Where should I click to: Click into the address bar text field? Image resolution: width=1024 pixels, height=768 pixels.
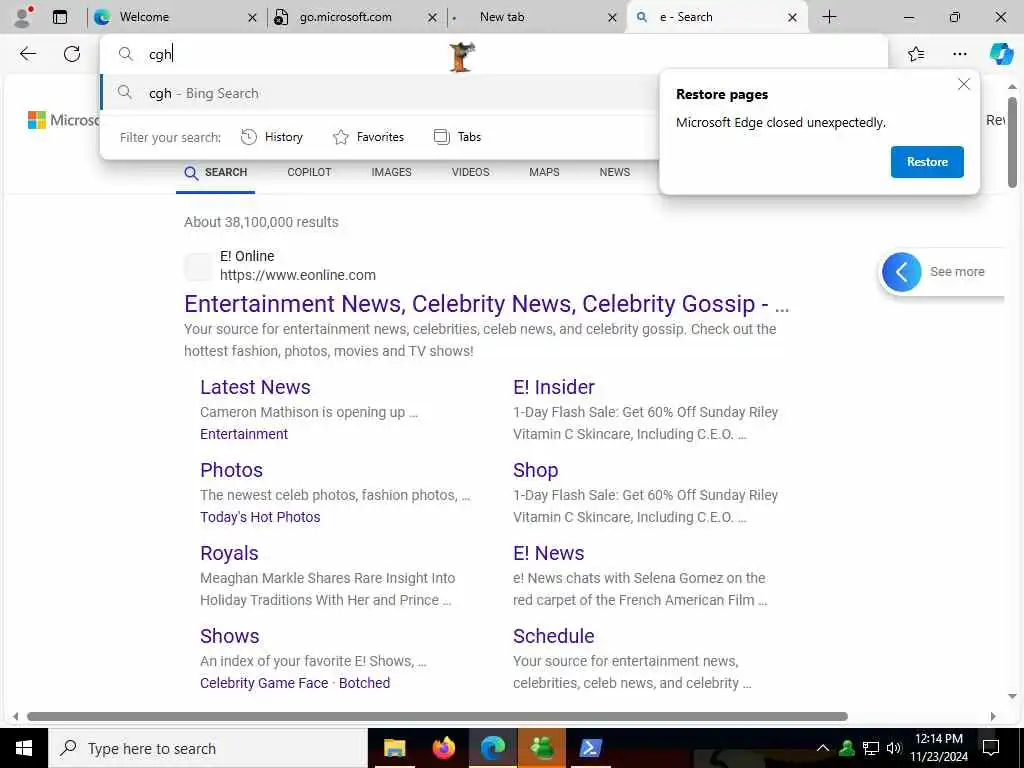point(496,54)
